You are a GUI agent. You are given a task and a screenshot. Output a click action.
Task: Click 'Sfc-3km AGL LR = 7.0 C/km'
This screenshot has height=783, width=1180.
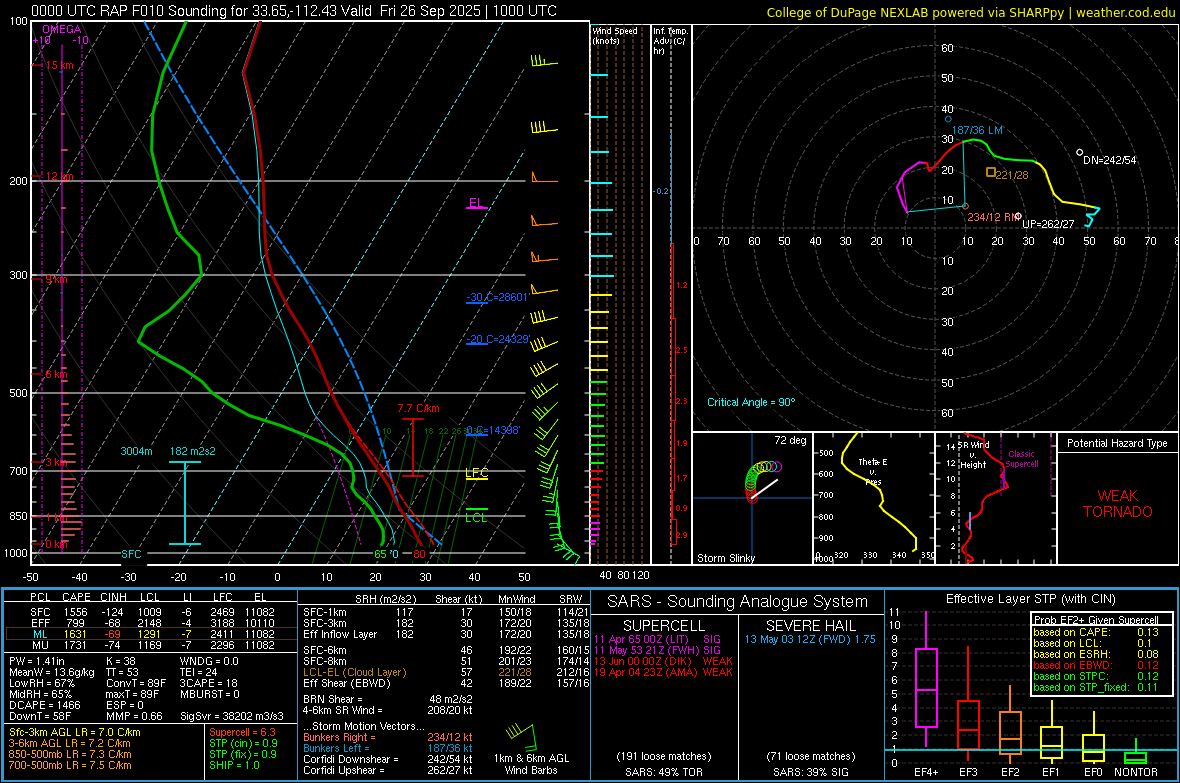(x=75, y=732)
